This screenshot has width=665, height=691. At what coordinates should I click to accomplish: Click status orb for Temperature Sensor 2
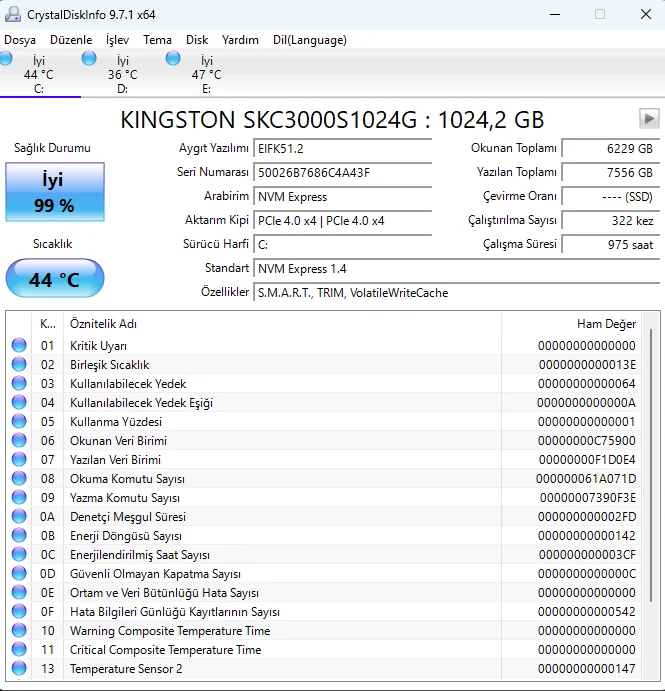pyautogui.click(x=19, y=669)
